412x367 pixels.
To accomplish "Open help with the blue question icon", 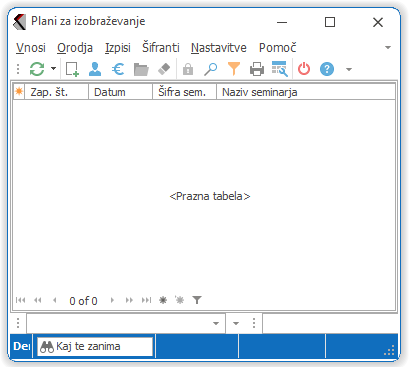I will (327, 69).
